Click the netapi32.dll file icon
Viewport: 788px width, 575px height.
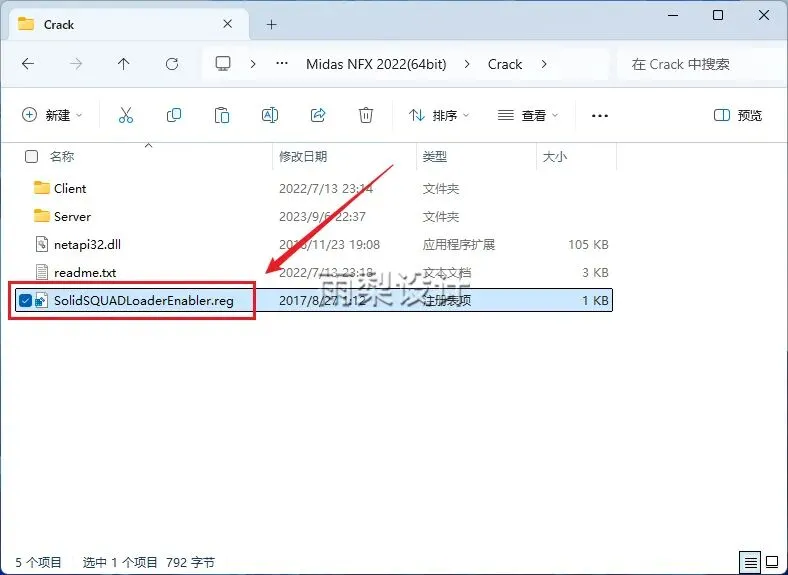click(x=42, y=244)
